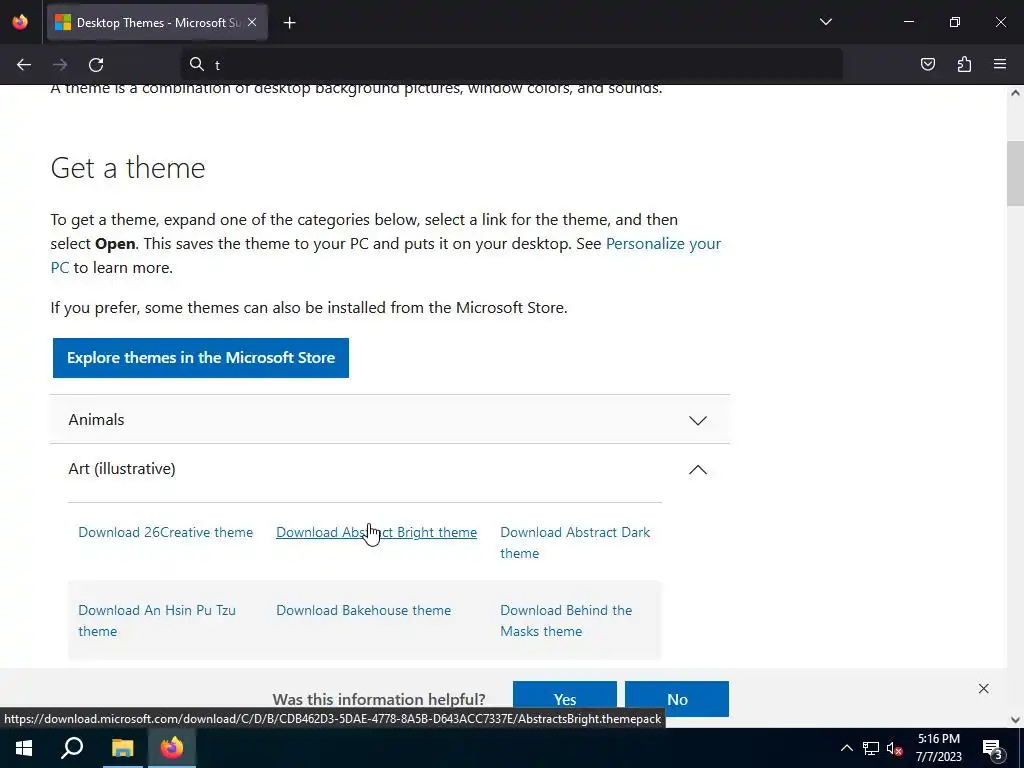Screen dimensions: 1024x768
Task: Focus the address bar input field
Action: (x=512, y=64)
